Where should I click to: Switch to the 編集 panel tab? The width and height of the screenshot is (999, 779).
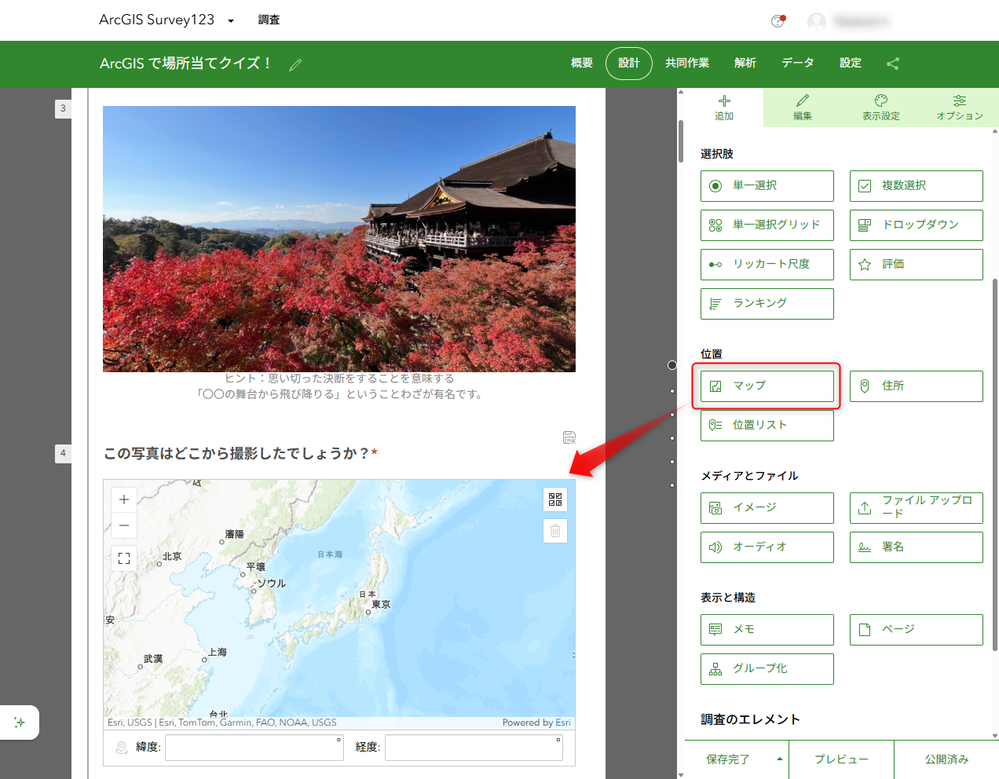802,108
